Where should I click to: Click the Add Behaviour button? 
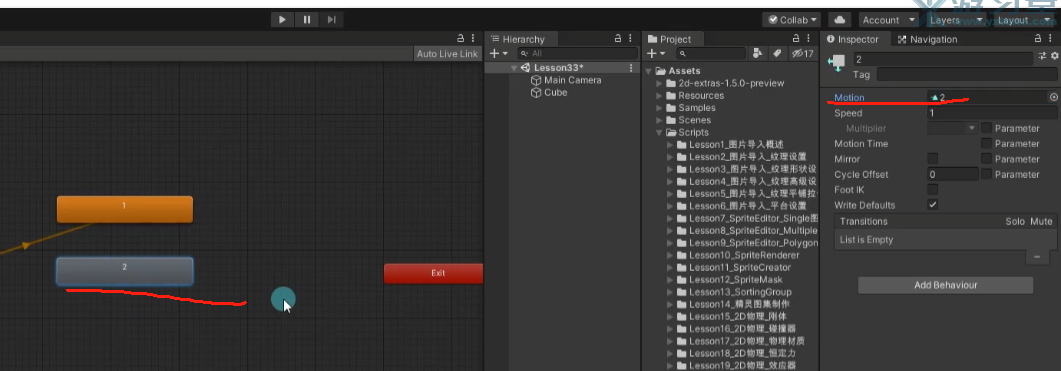click(x=945, y=285)
